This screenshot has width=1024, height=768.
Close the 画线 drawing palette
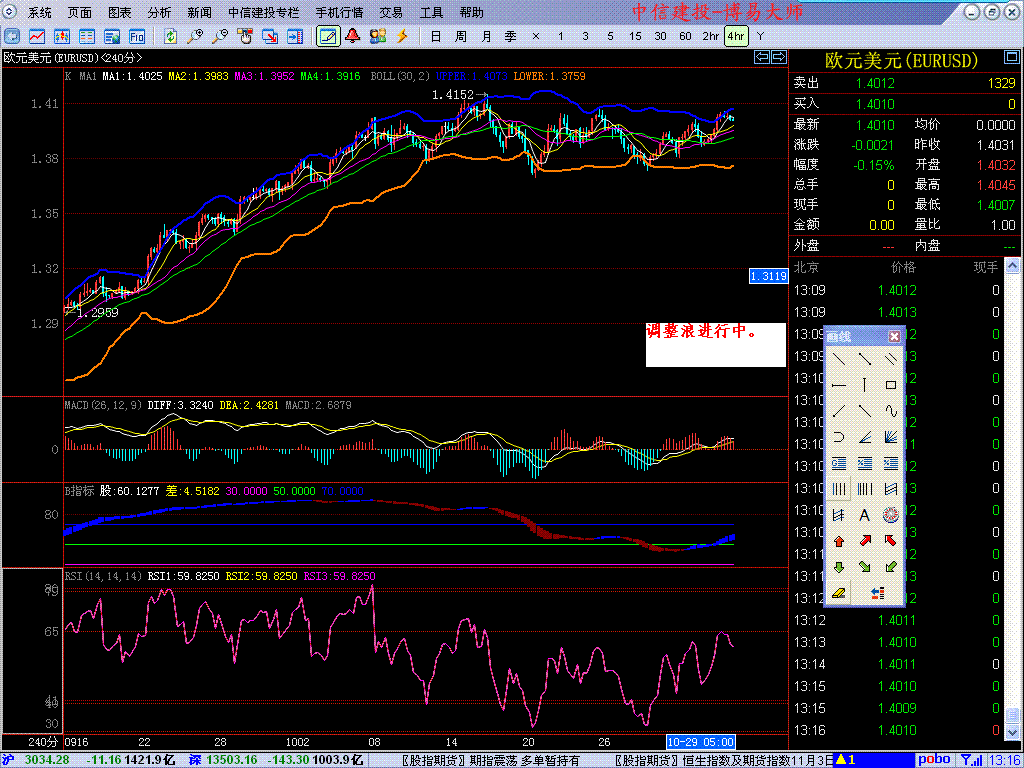(894, 336)
